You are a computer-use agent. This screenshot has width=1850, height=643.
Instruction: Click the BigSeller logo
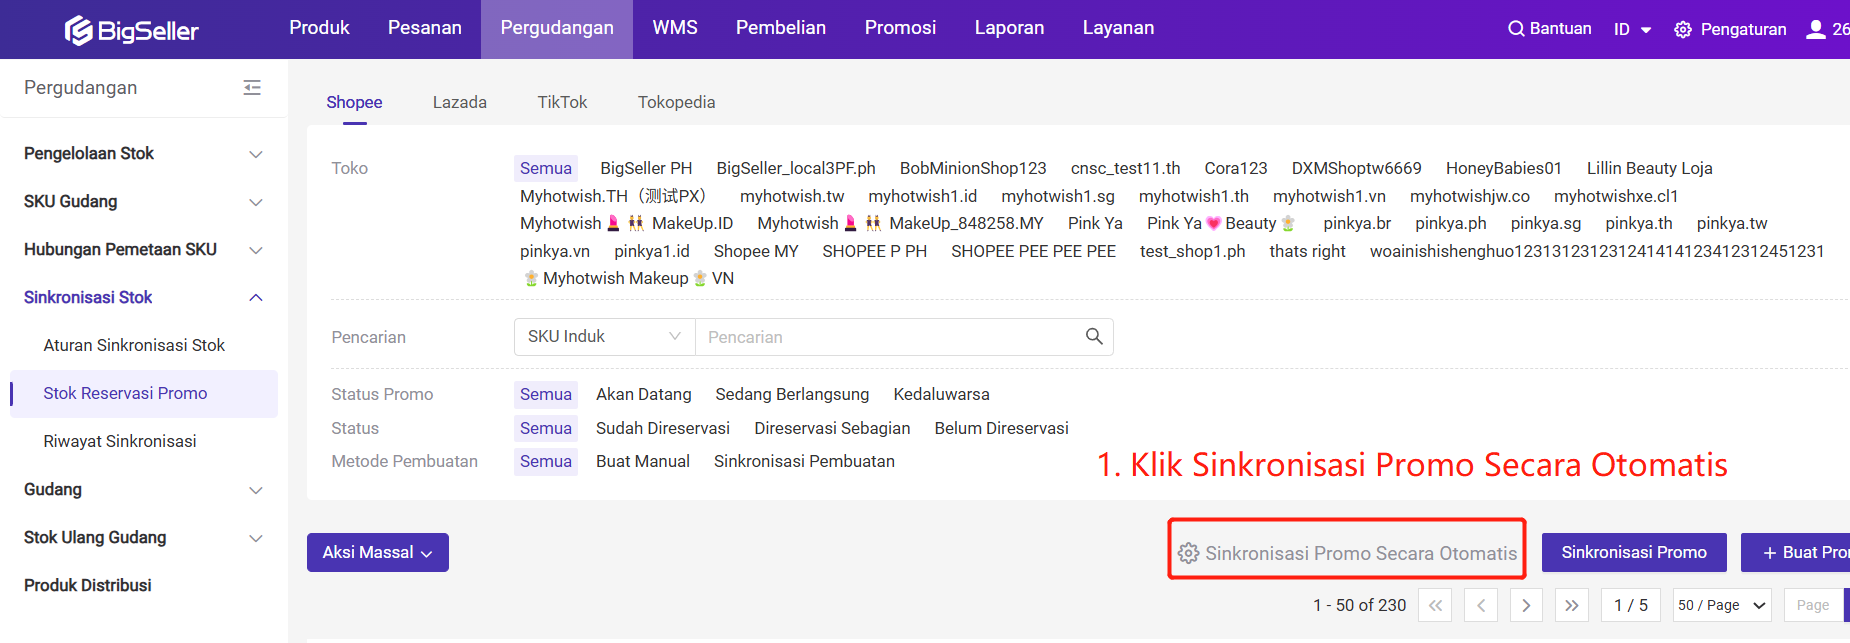point(131,30)
